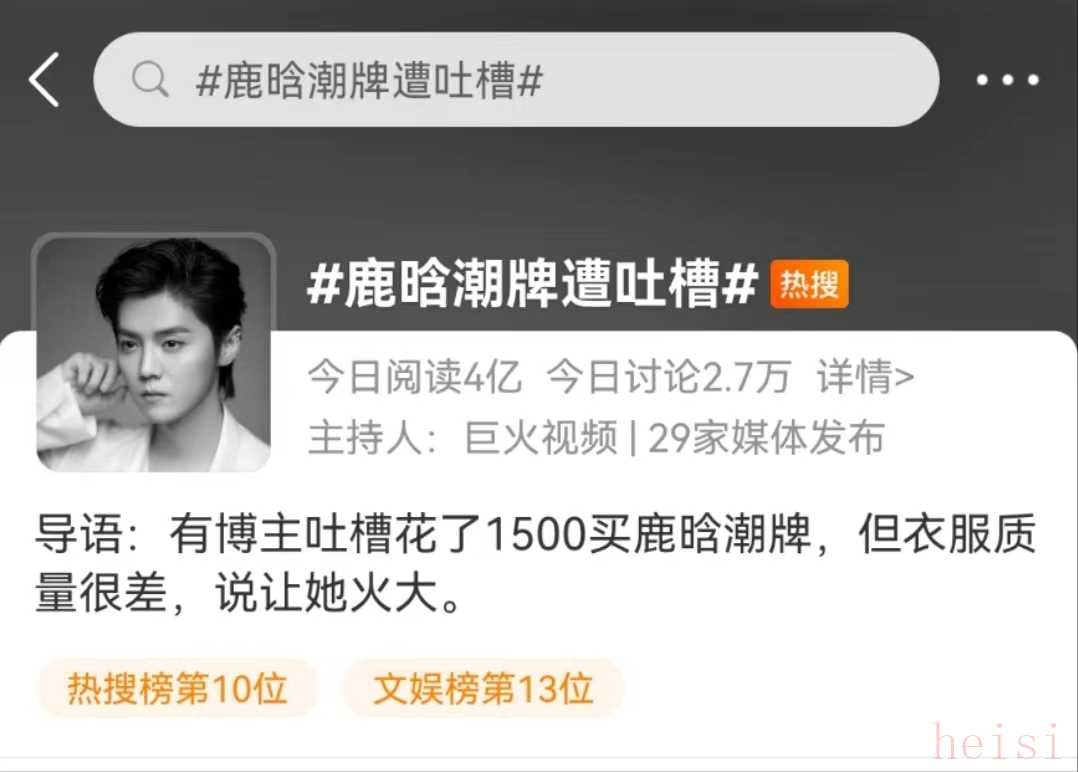This screenshot has height=772, width=1078.
Task: Open host account 巨火视频
Action: (541, 438)
